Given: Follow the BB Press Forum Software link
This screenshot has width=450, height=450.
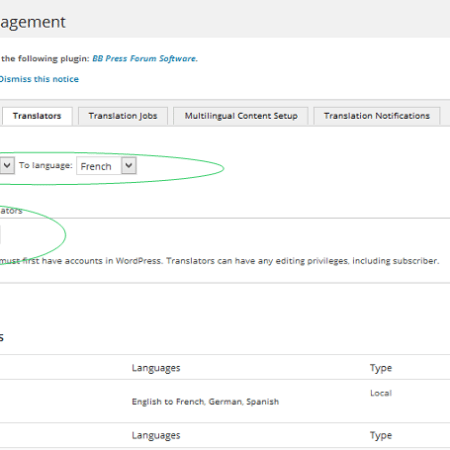Looking at the screenshot, I should point(145,59).
